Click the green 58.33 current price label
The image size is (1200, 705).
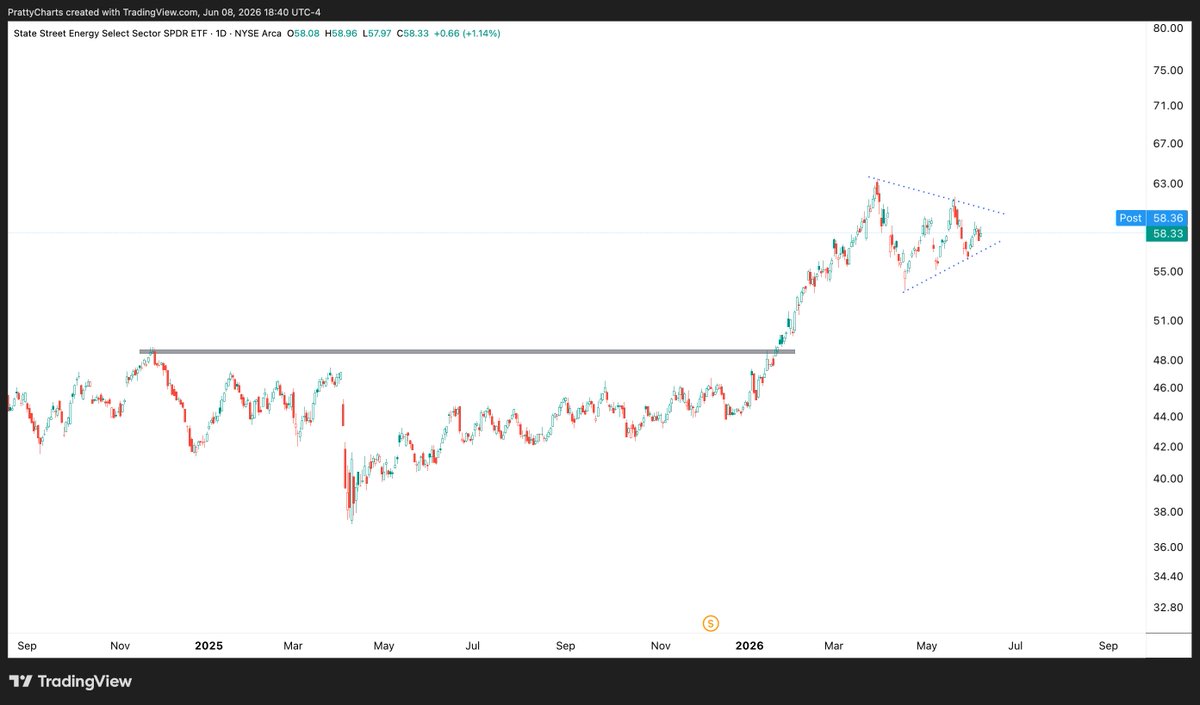[1166, 232]
